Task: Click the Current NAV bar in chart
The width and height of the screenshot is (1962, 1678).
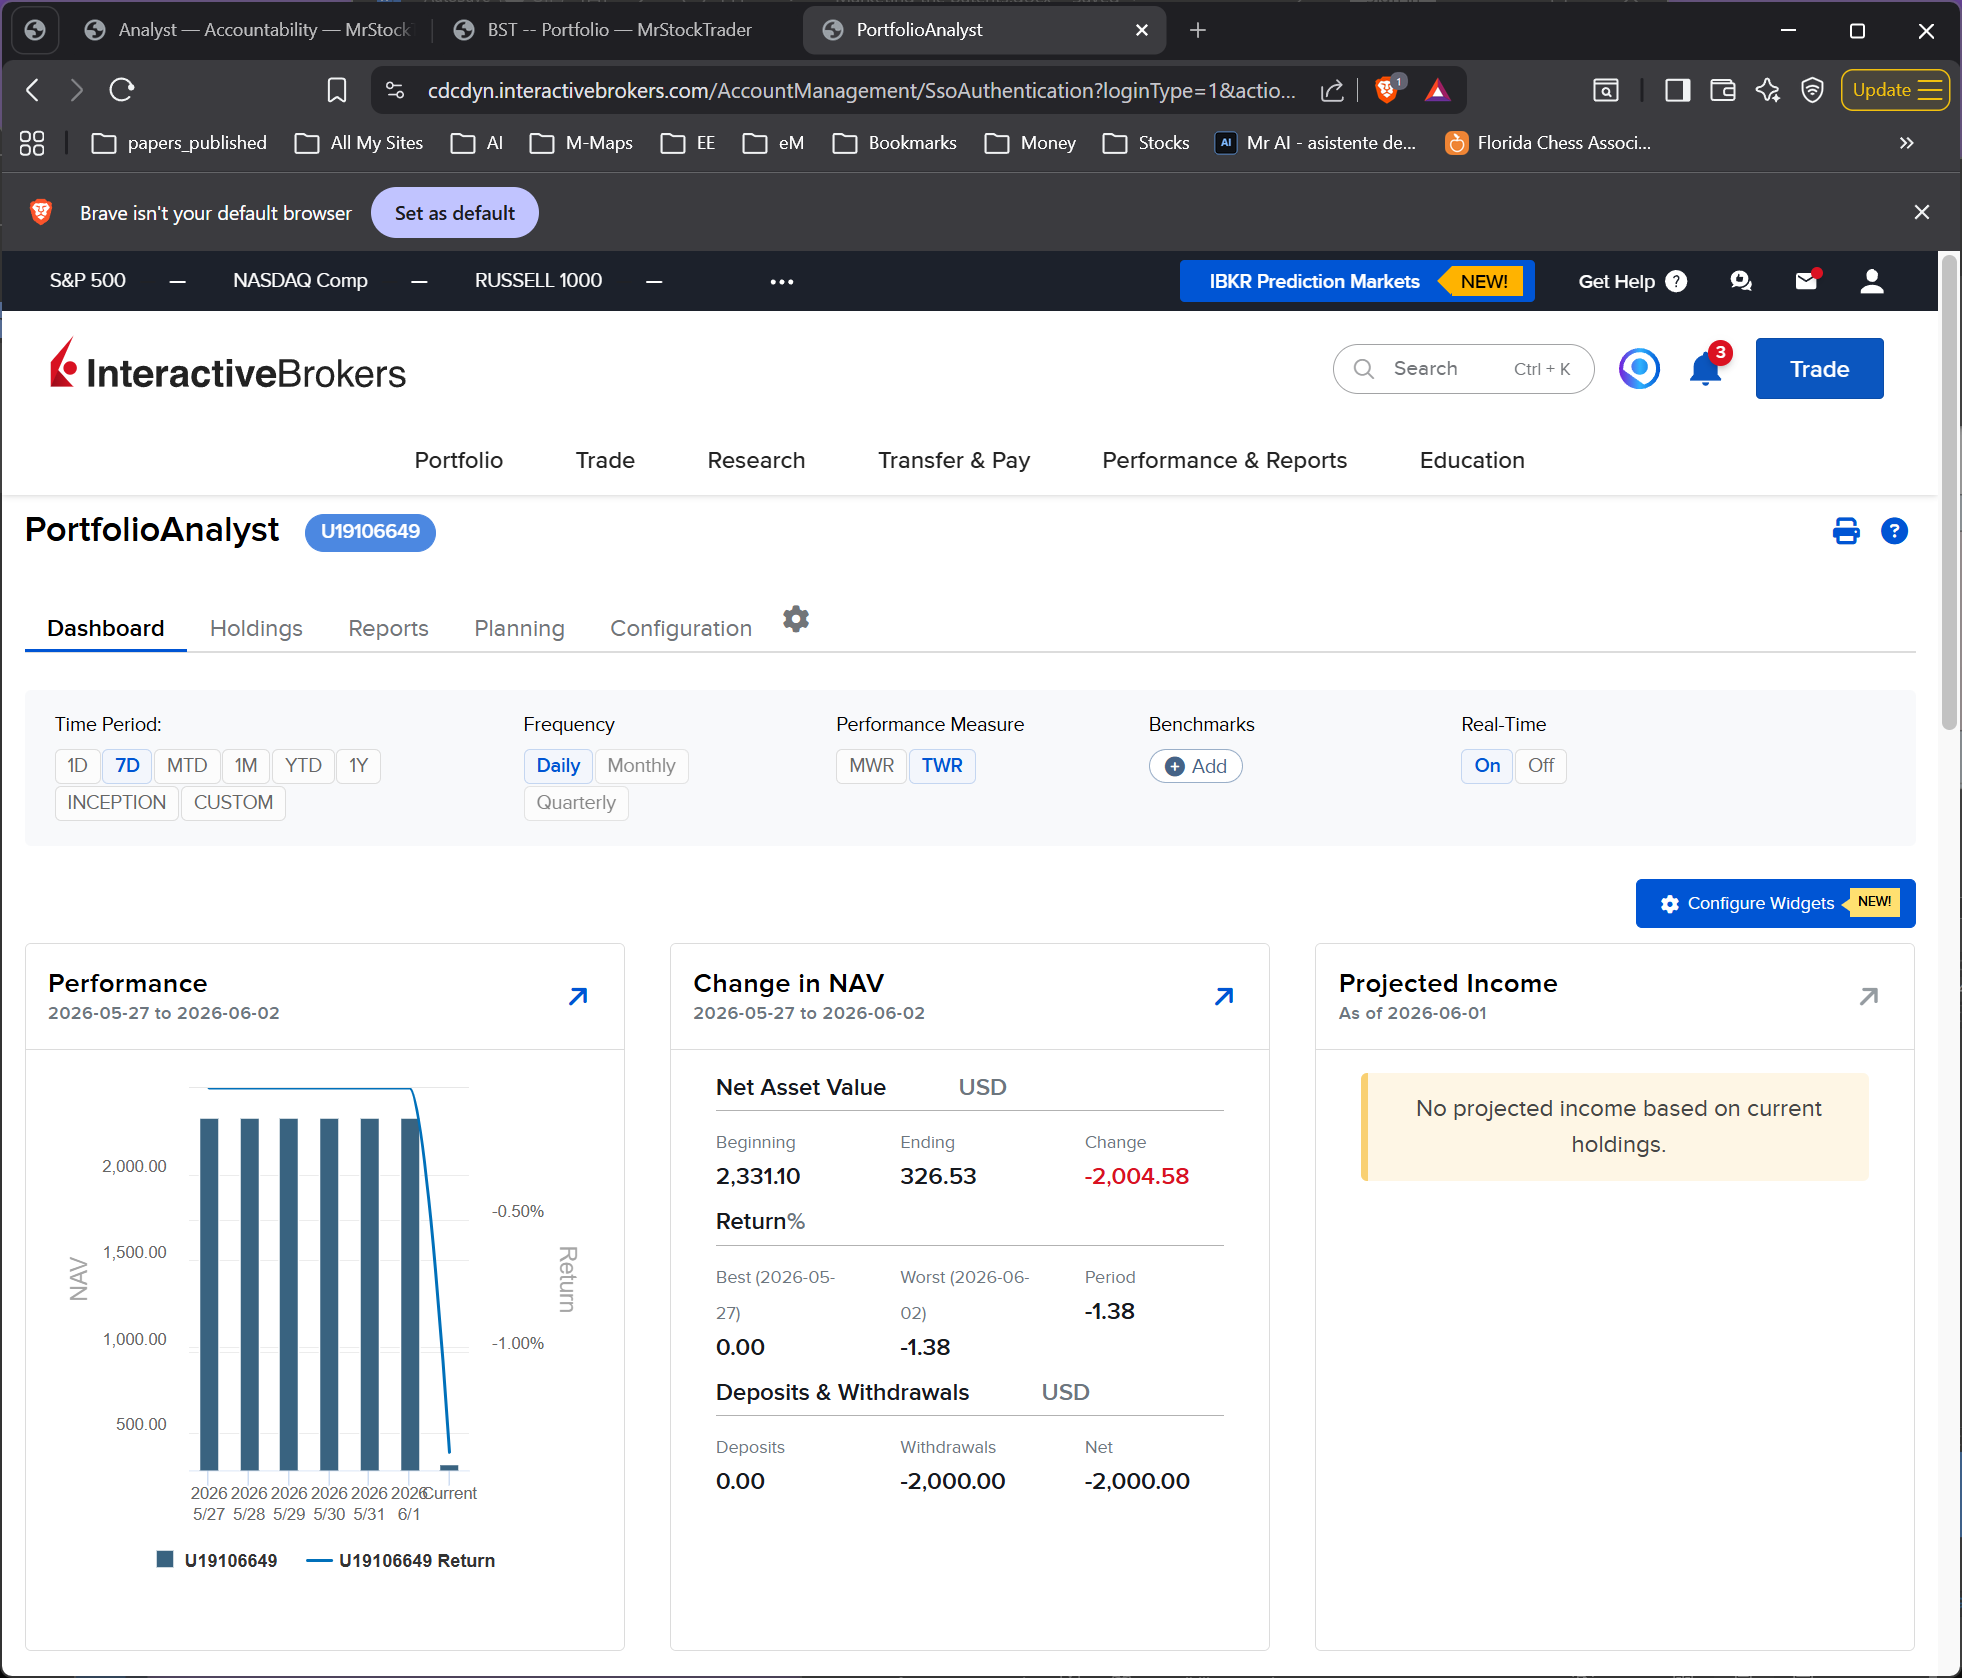Action: pyautogui.click(x=449, y=1467)
